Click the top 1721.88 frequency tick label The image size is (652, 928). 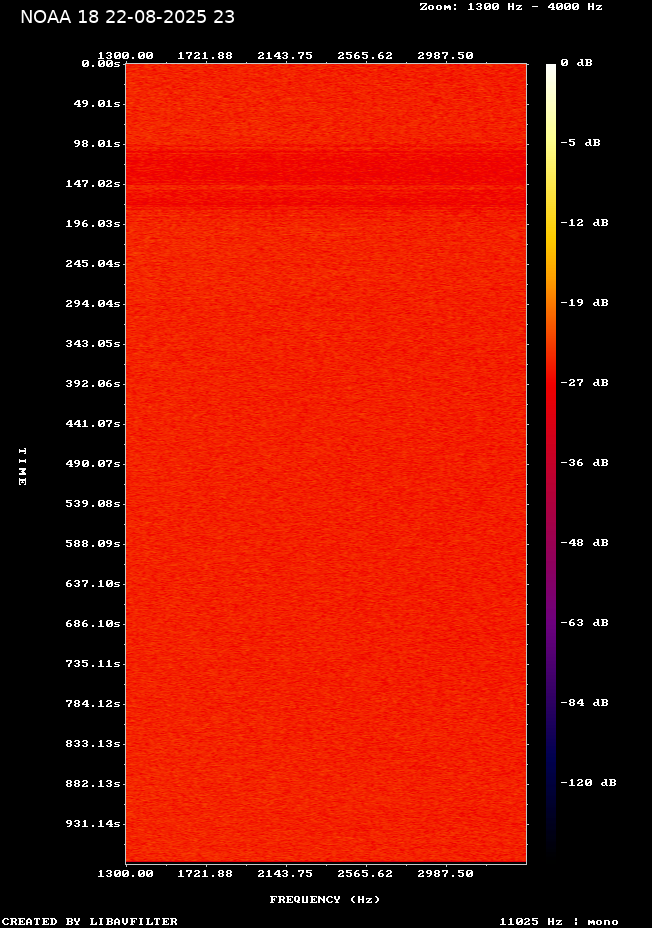[x=205, y=56]
